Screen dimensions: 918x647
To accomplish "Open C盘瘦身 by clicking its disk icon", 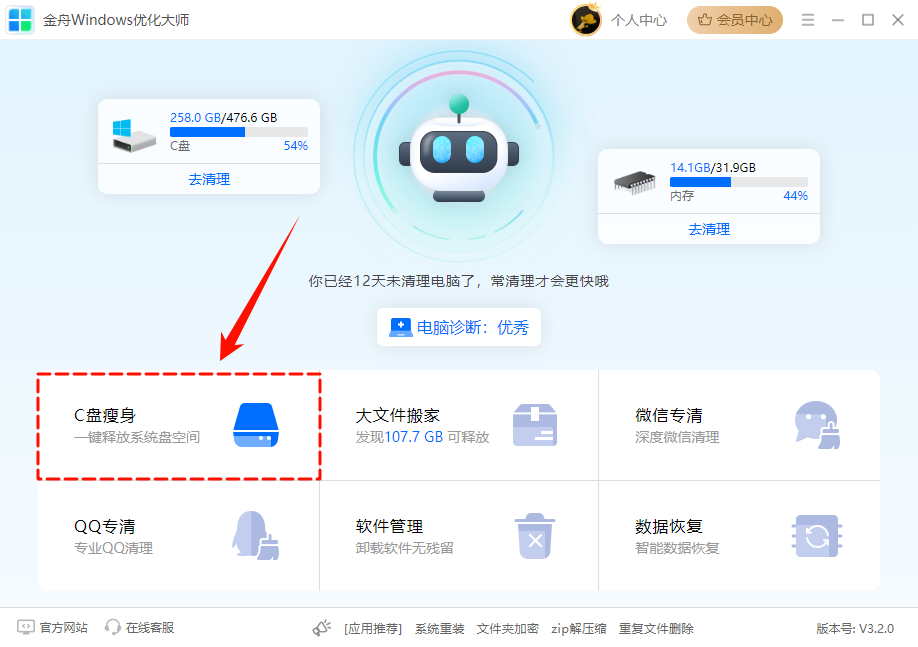I will point(258,424).
